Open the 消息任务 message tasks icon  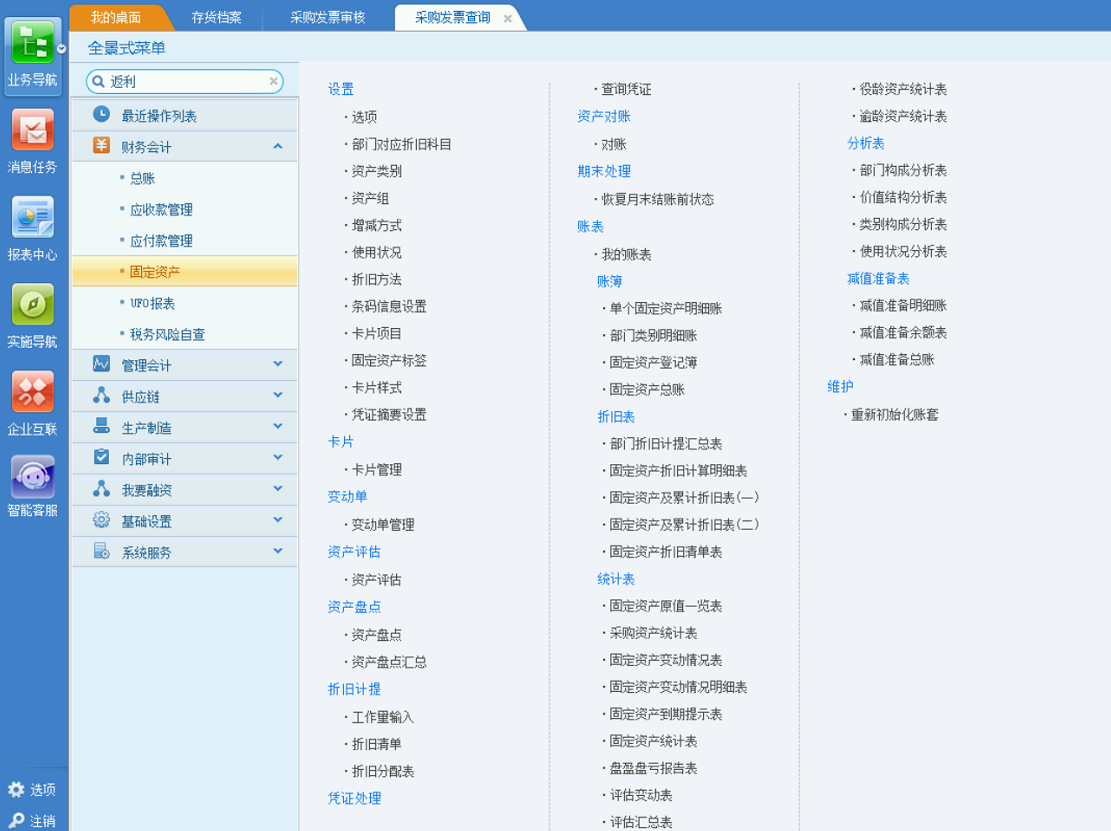coord(32,129)
